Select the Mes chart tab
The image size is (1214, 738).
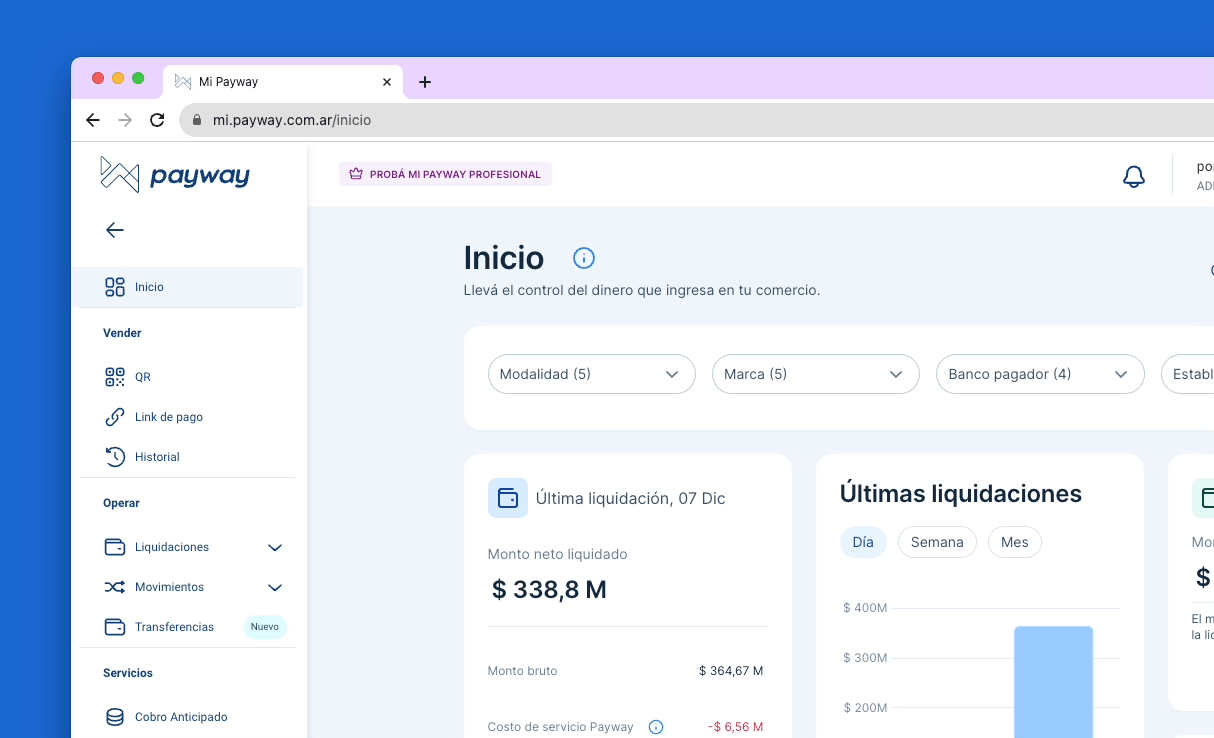point(1015,542)
